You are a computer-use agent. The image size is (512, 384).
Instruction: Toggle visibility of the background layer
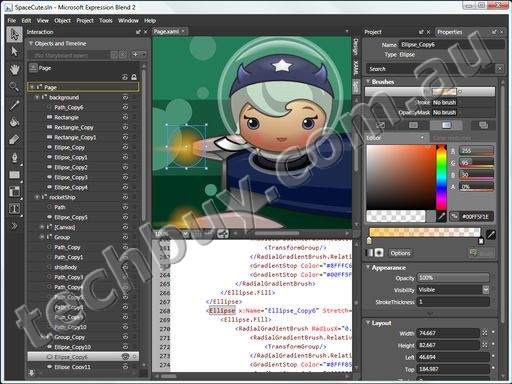[x=125, y=97]
